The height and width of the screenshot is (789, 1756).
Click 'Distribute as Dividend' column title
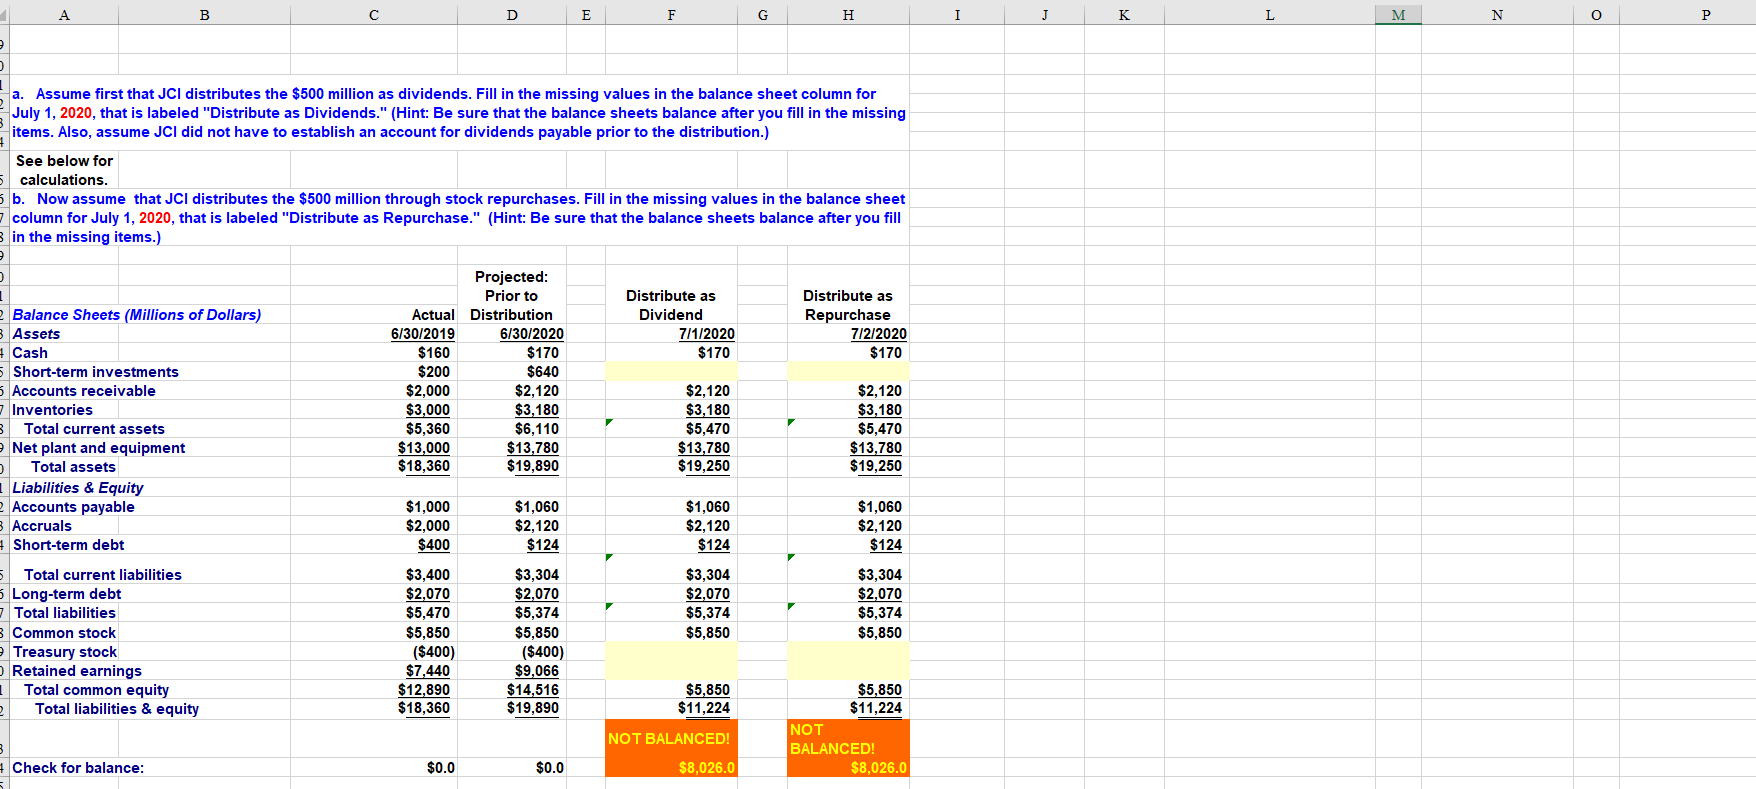[671, 305]
